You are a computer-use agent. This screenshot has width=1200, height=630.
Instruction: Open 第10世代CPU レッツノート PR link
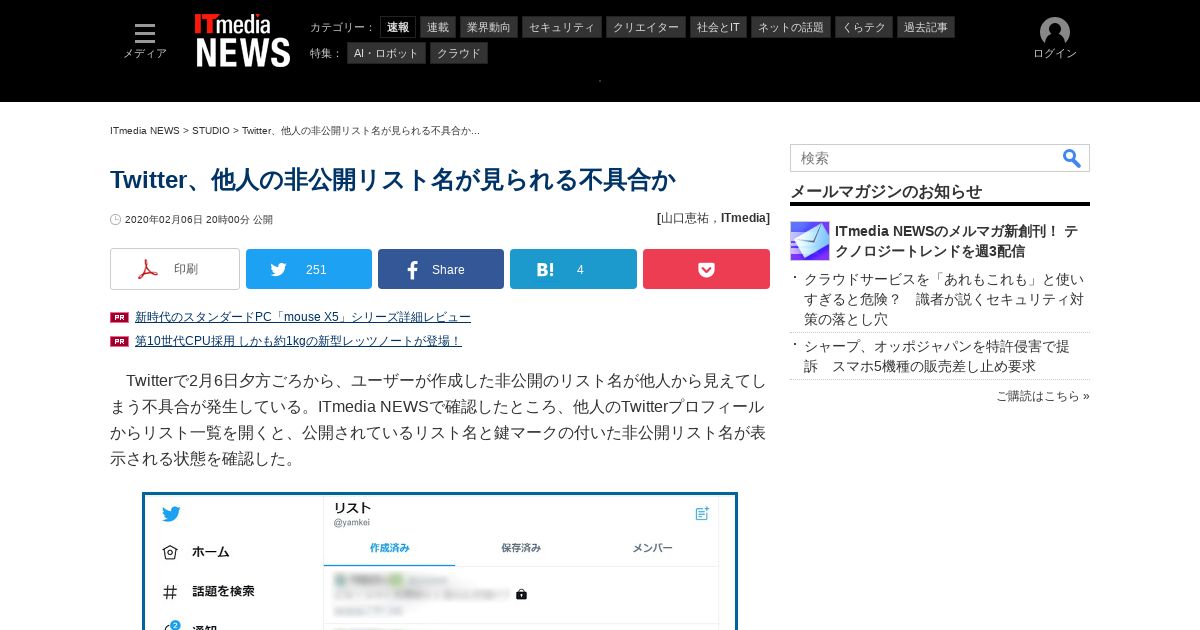(298, 341)
